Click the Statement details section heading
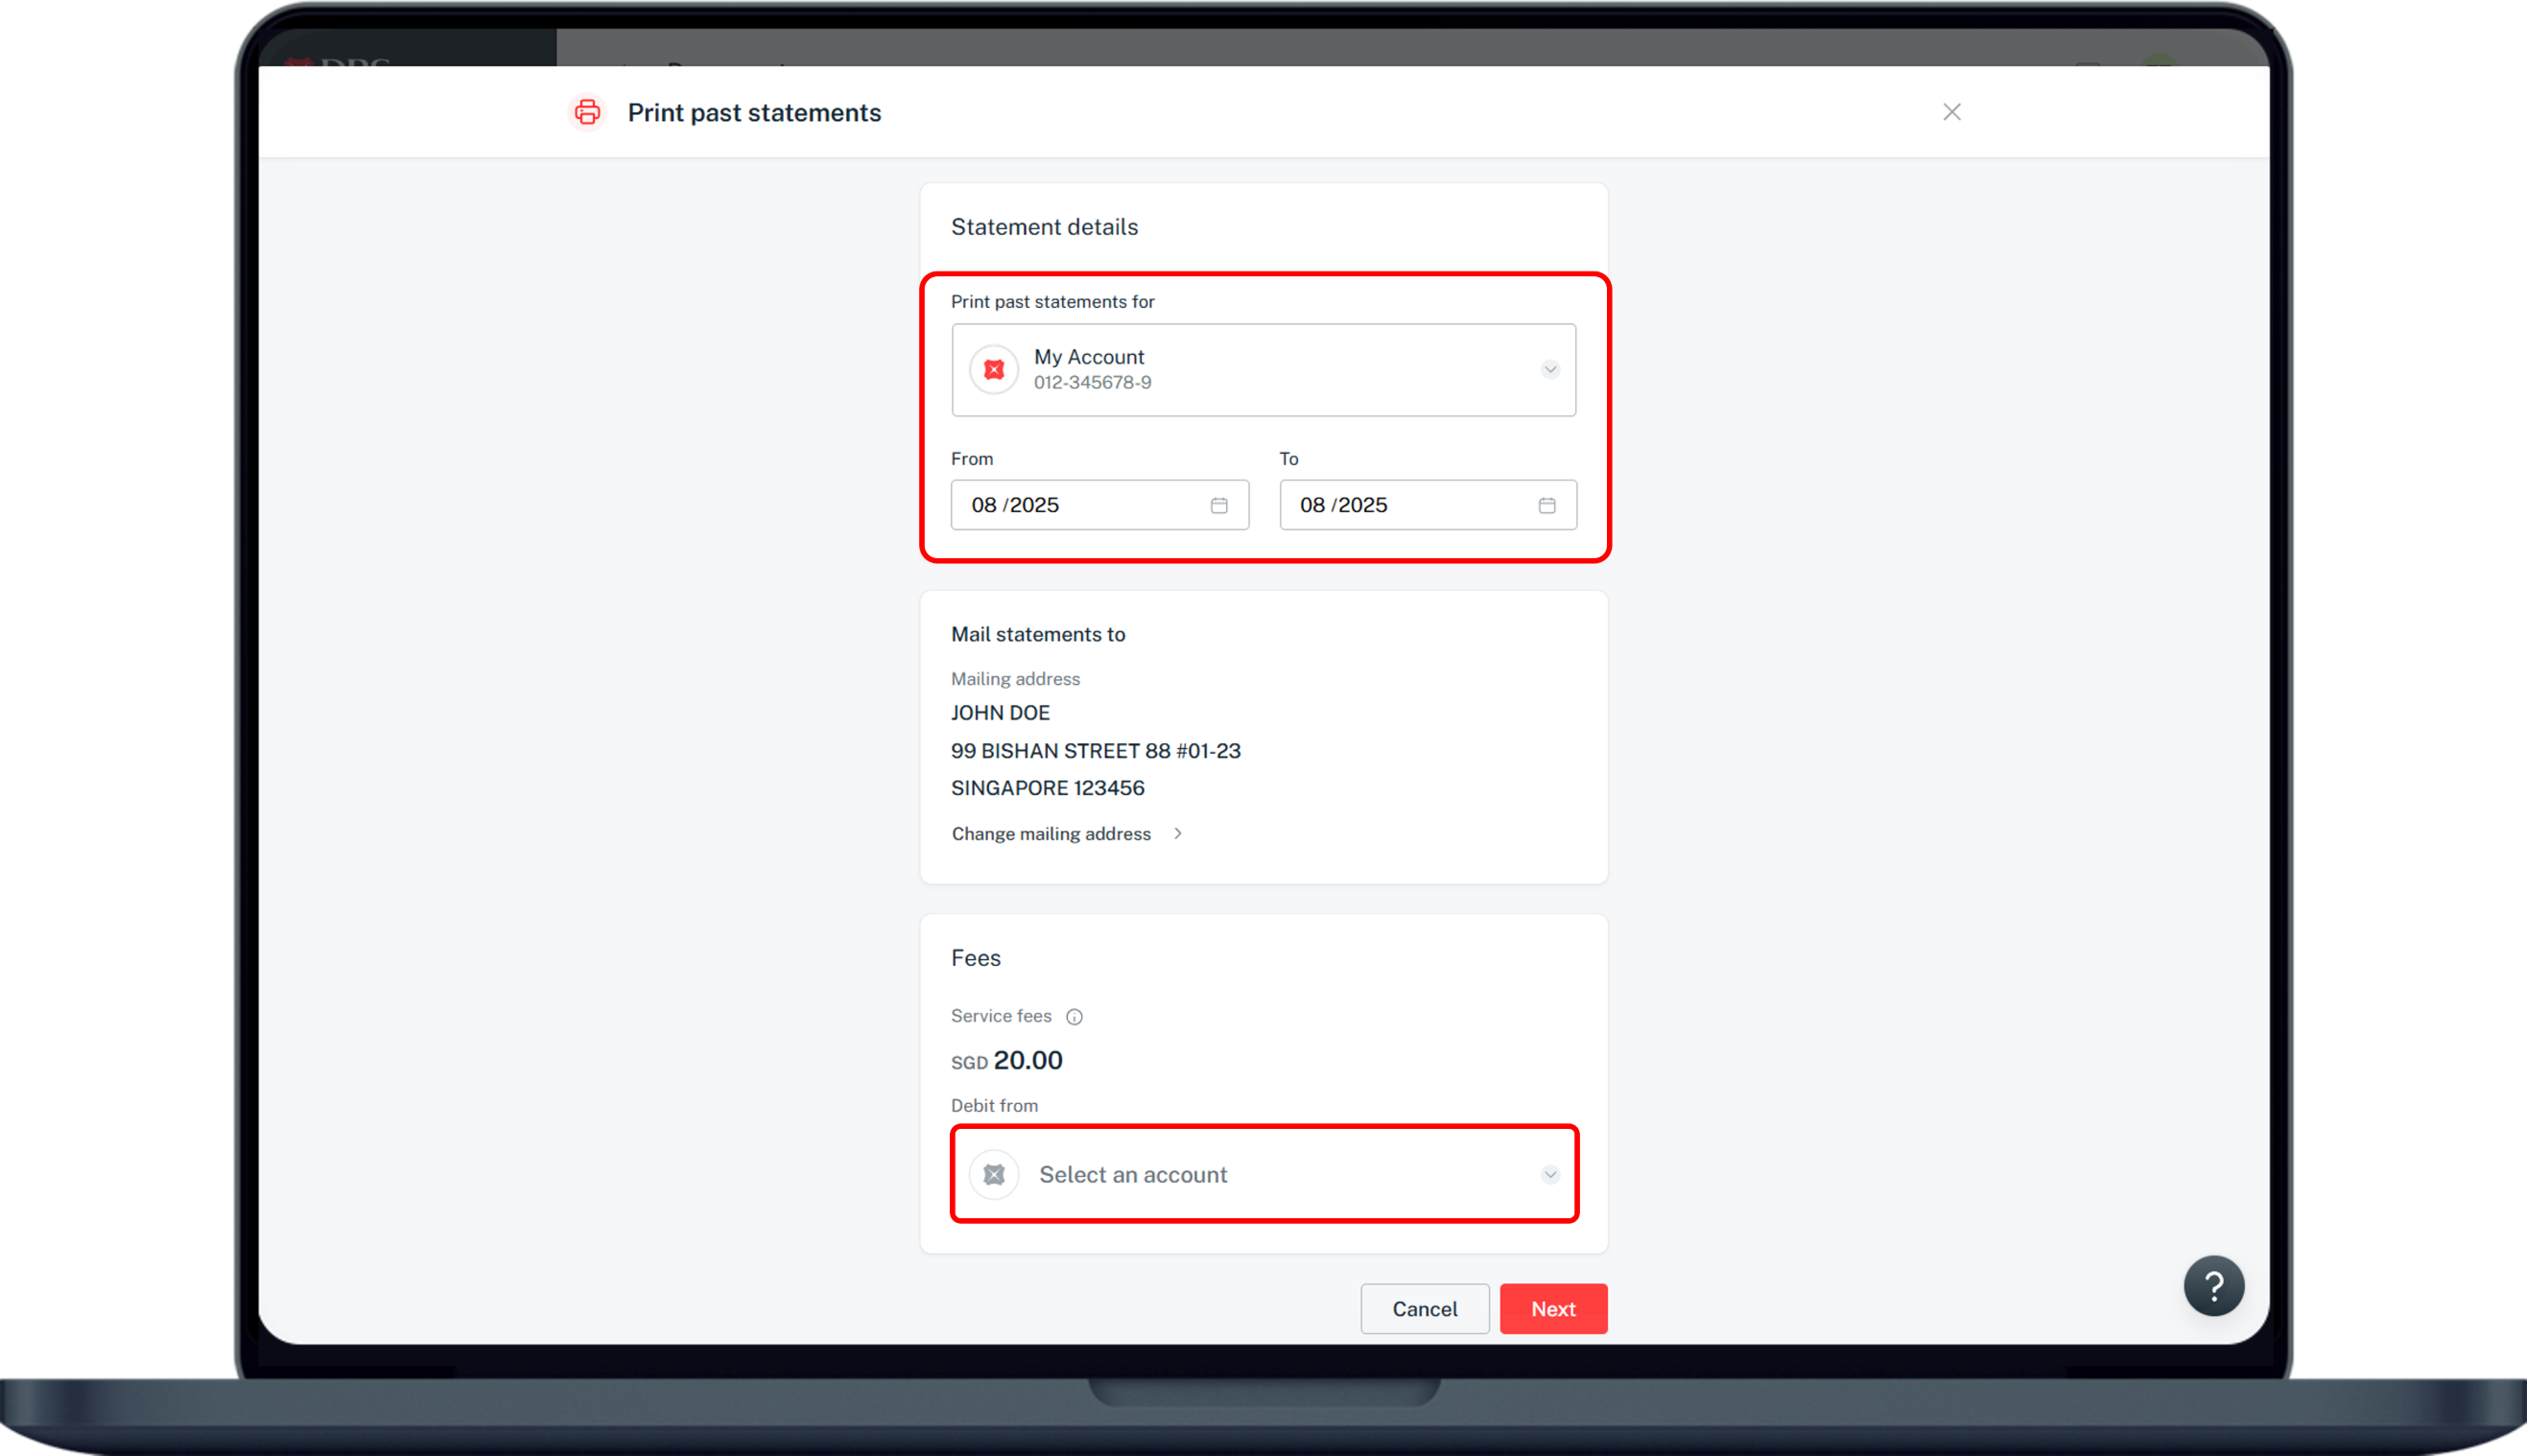2527x1456 pixels. point(1044,227)
